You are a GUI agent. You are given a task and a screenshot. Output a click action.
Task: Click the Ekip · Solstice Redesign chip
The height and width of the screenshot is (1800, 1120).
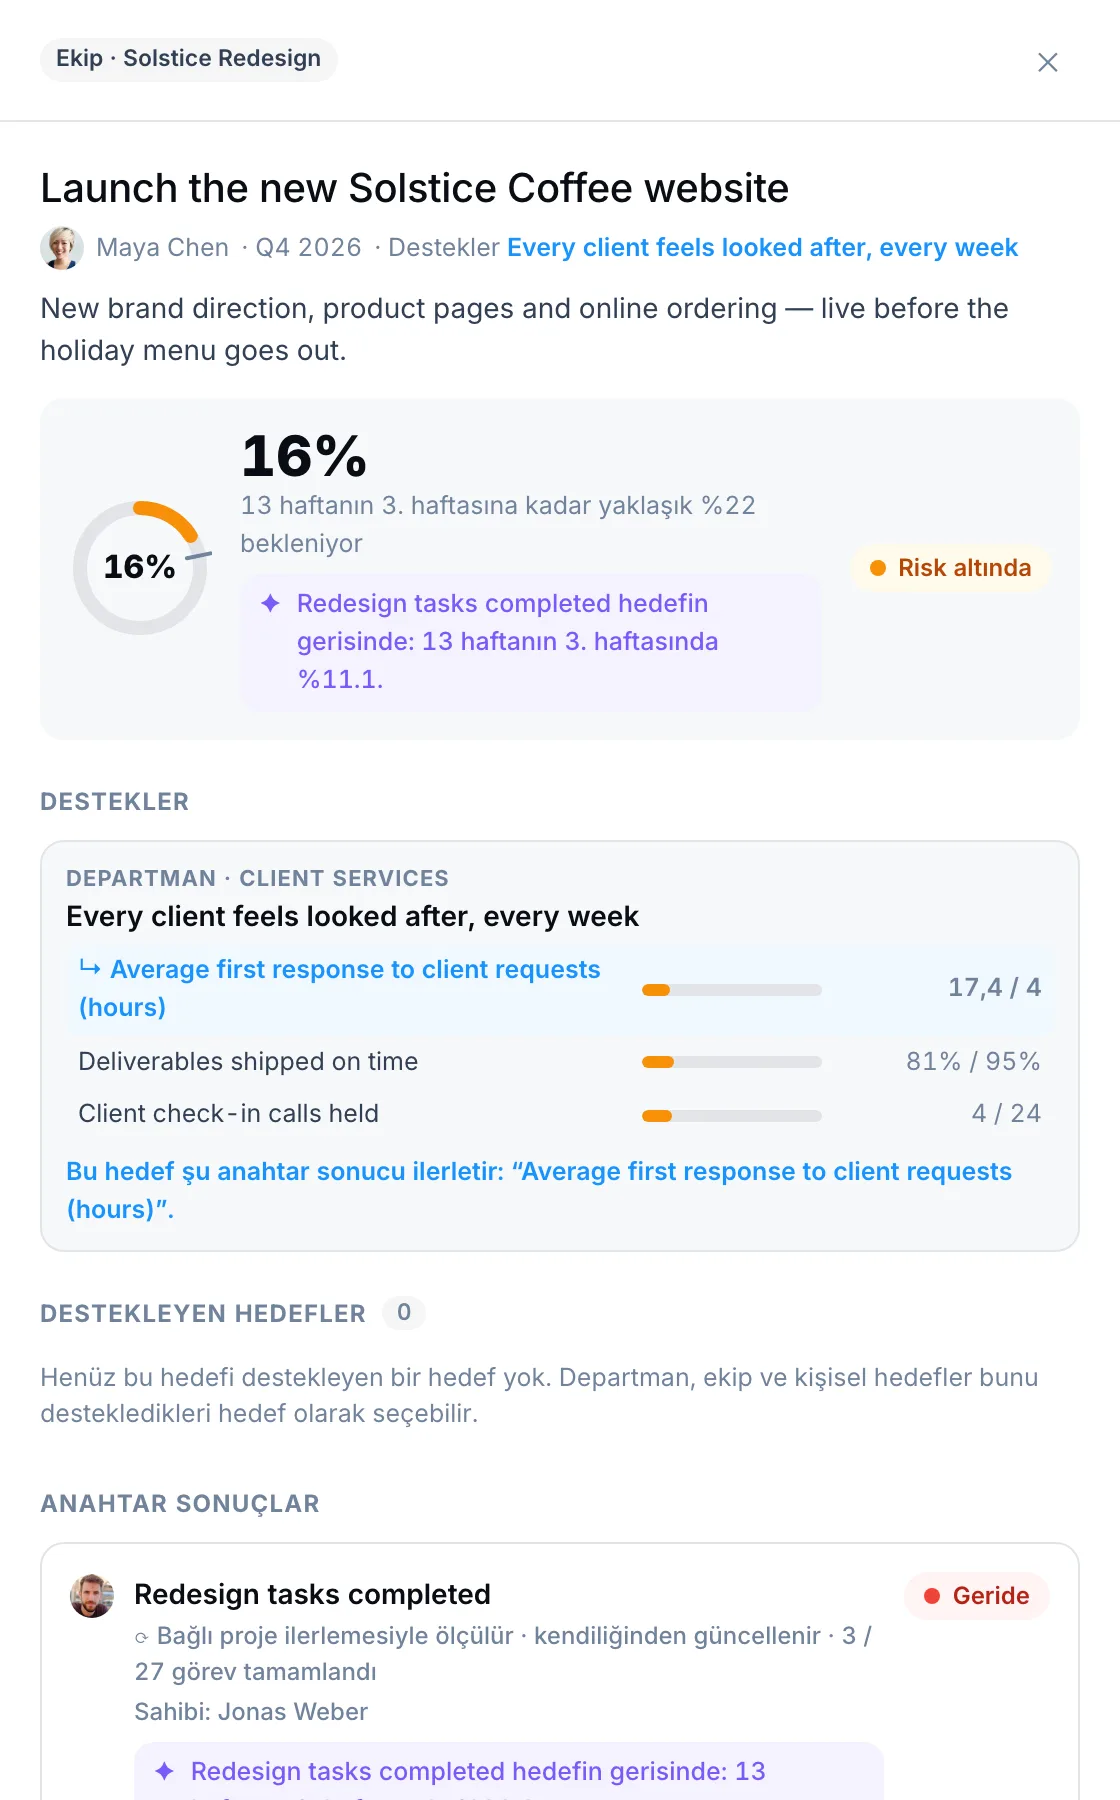pyautogui.click(x=189, y=59)
